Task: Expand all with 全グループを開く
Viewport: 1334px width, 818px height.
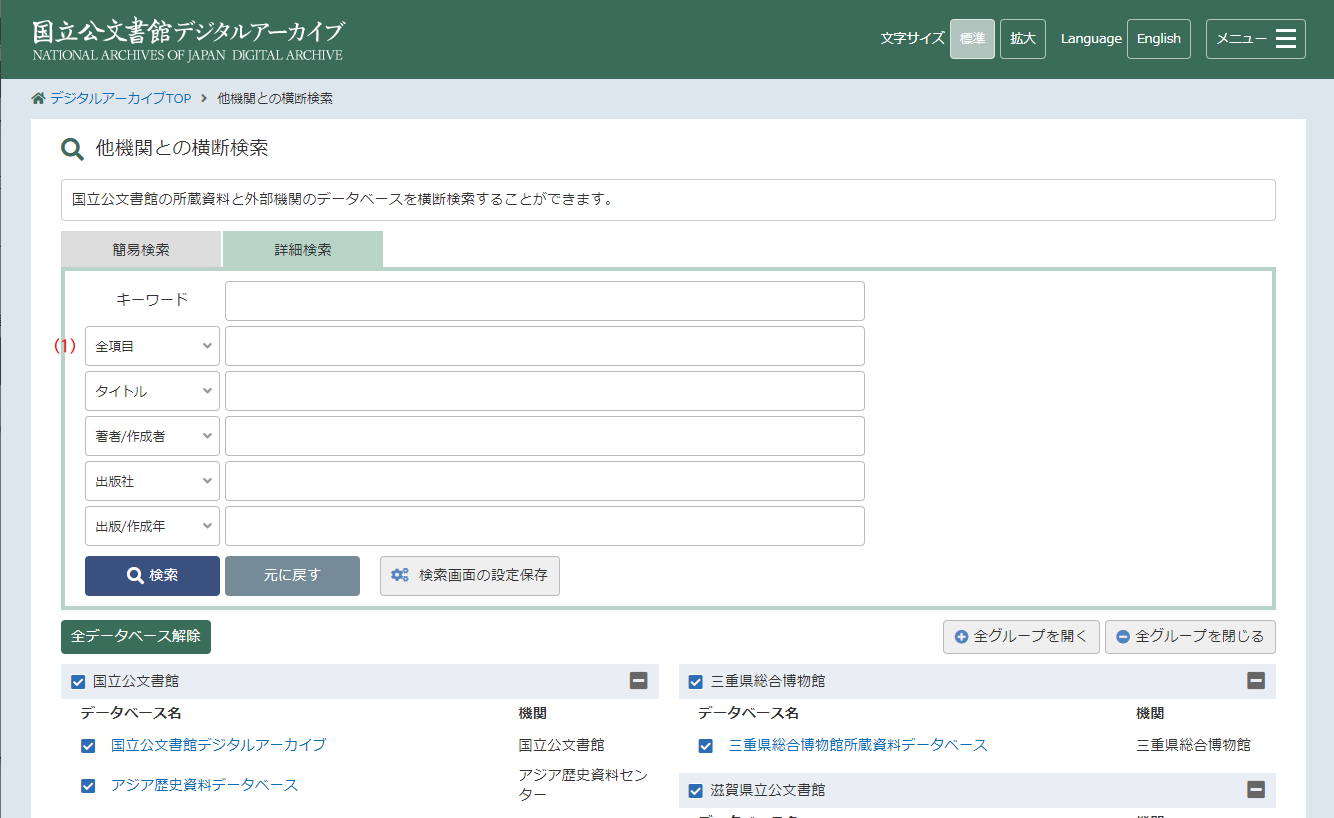Action: tap(1021, 637)
